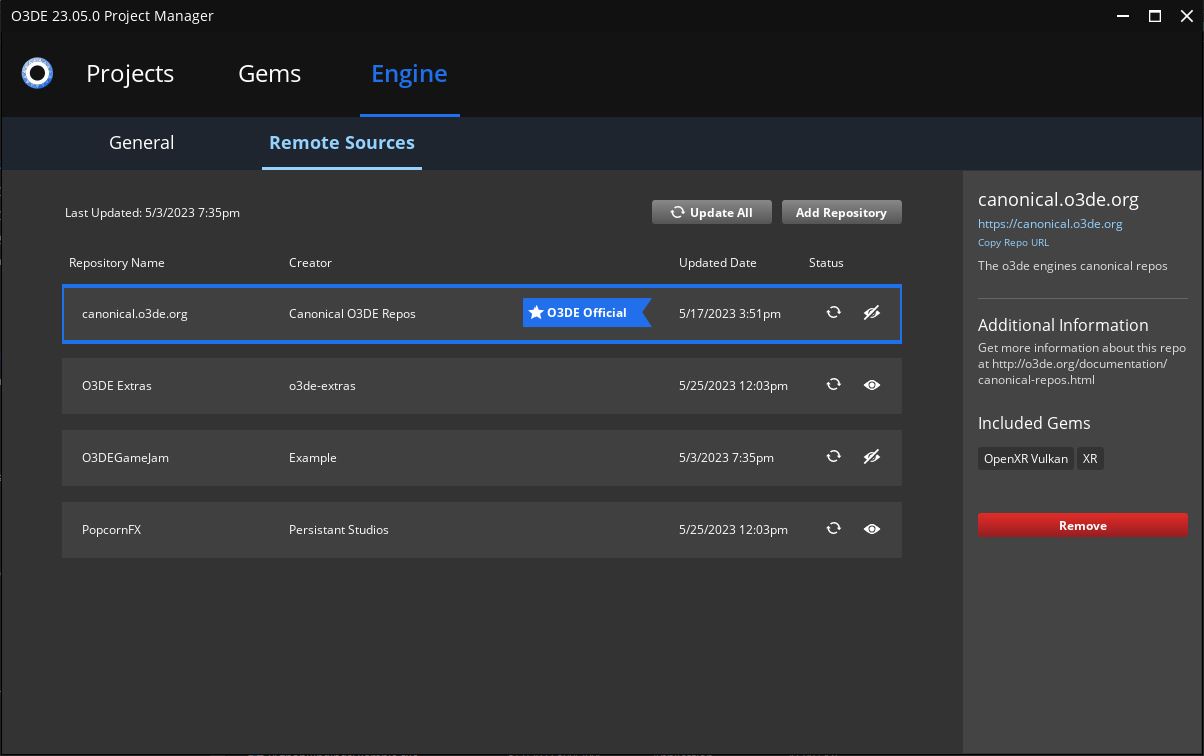Click the Copy Repo URL link

[1013, 242]
